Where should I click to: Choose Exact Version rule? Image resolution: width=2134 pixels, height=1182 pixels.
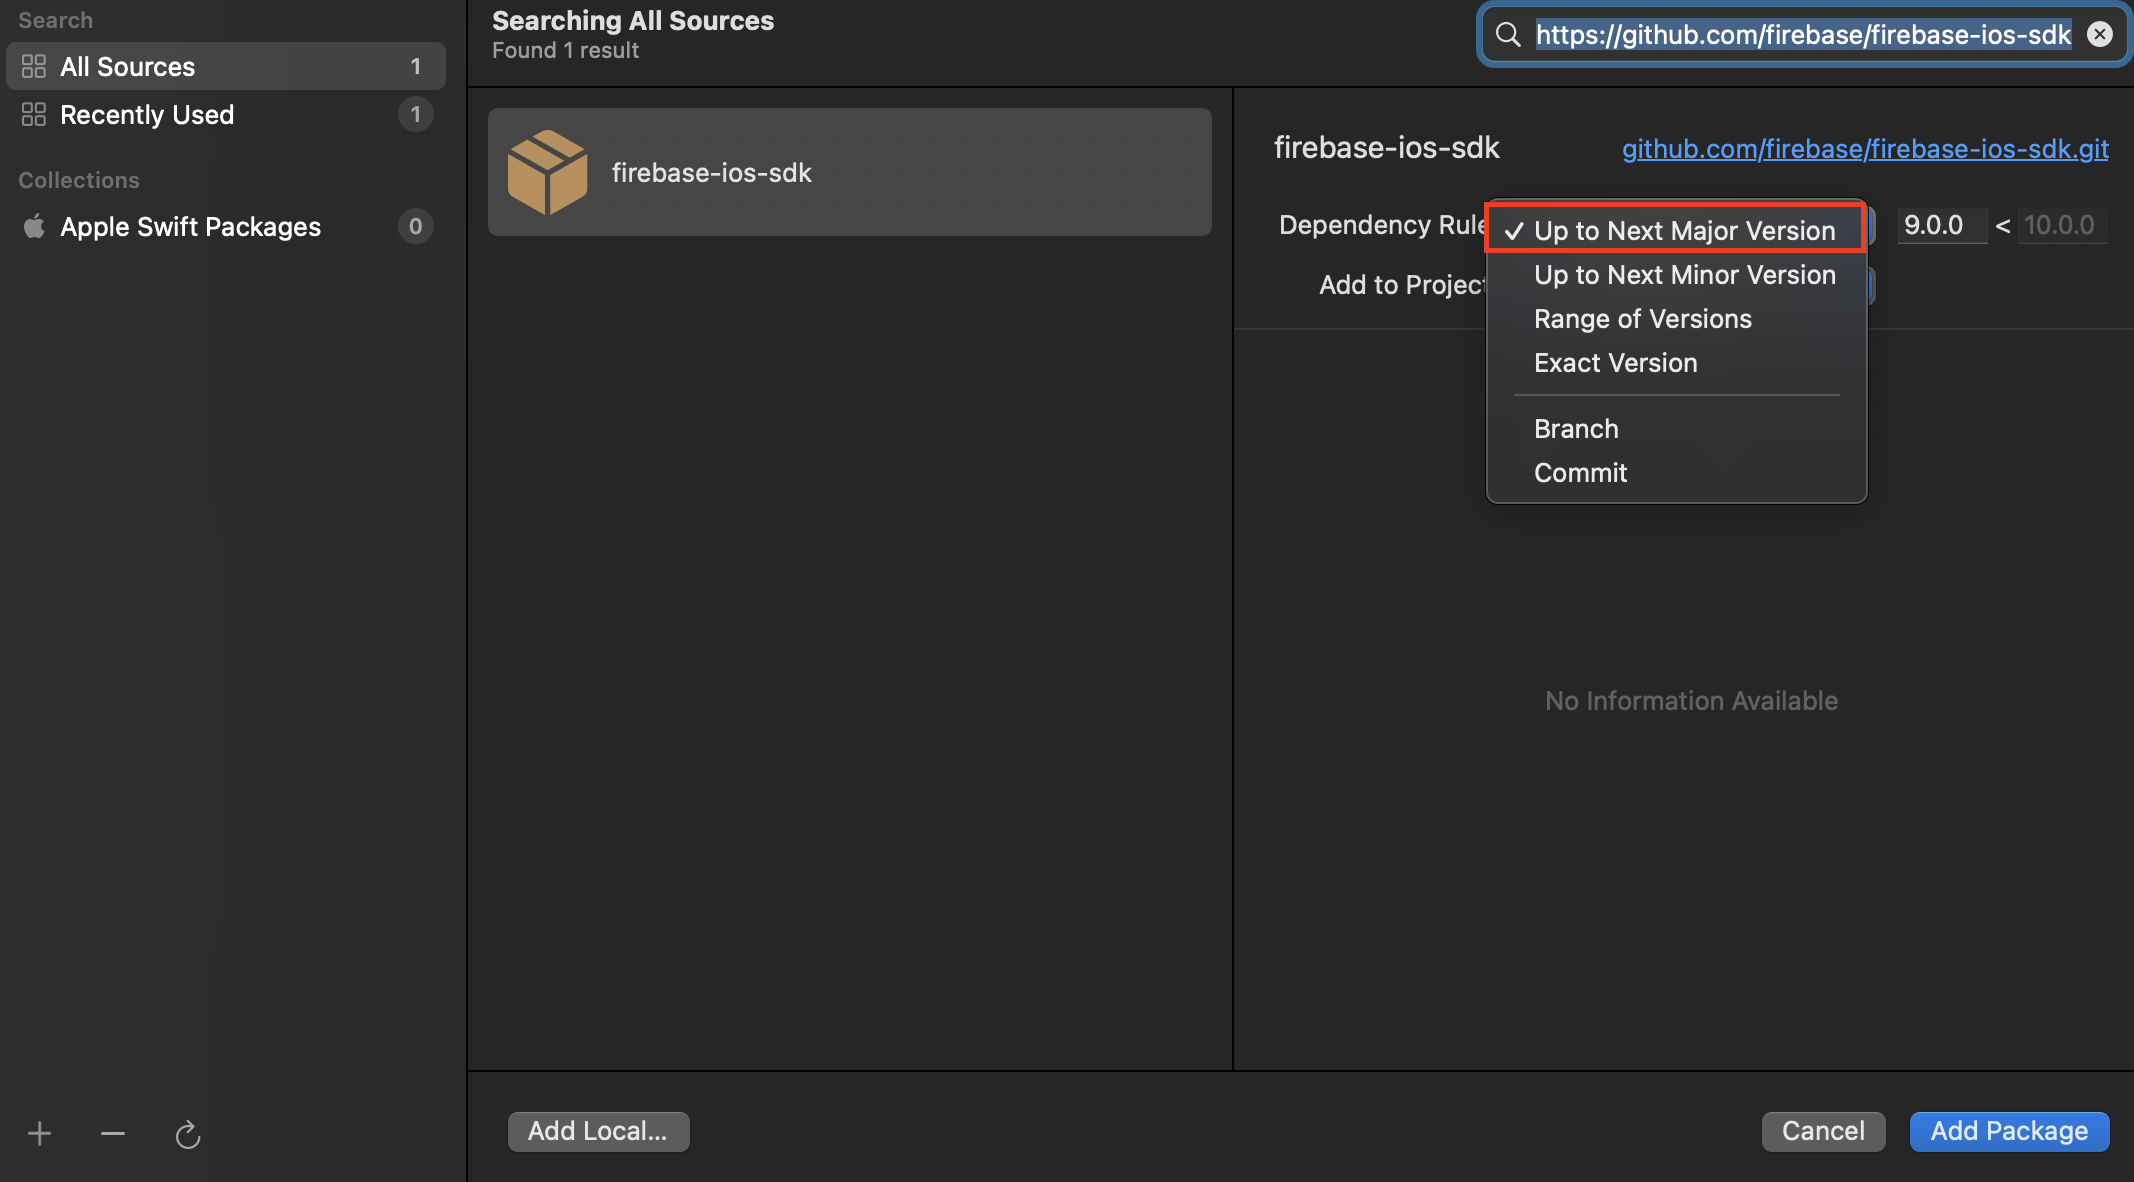tap(1676, 362)
